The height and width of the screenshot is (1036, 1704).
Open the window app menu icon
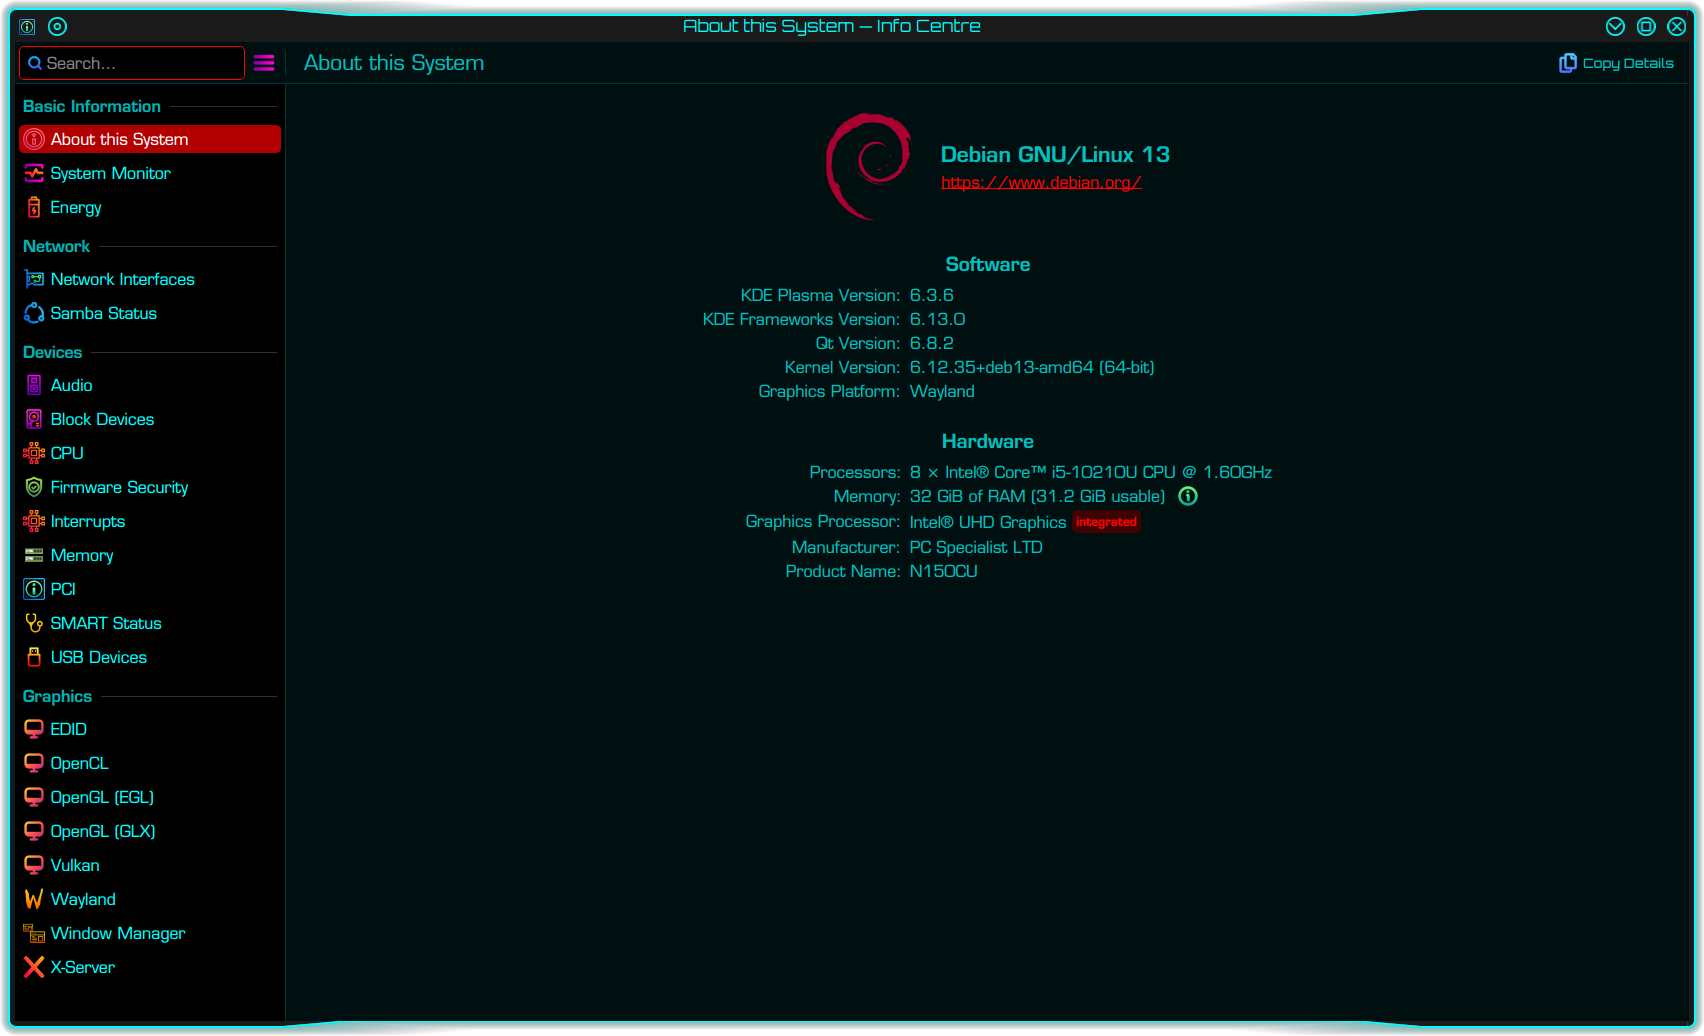point(28,26)
